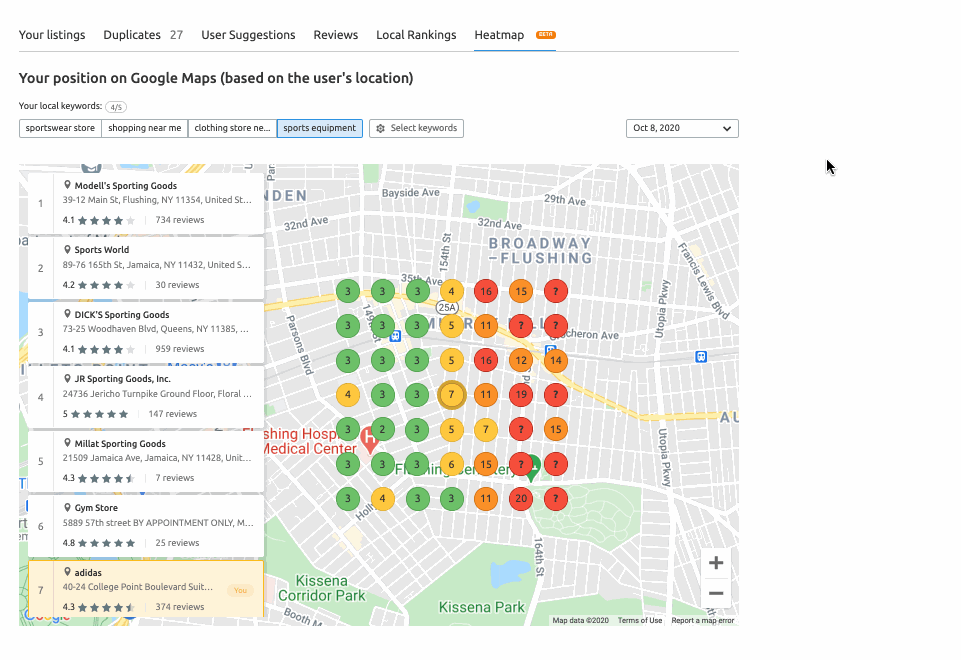
Task: Enable the shopping near me keyword filter
Action: click(x=145, y=128)
